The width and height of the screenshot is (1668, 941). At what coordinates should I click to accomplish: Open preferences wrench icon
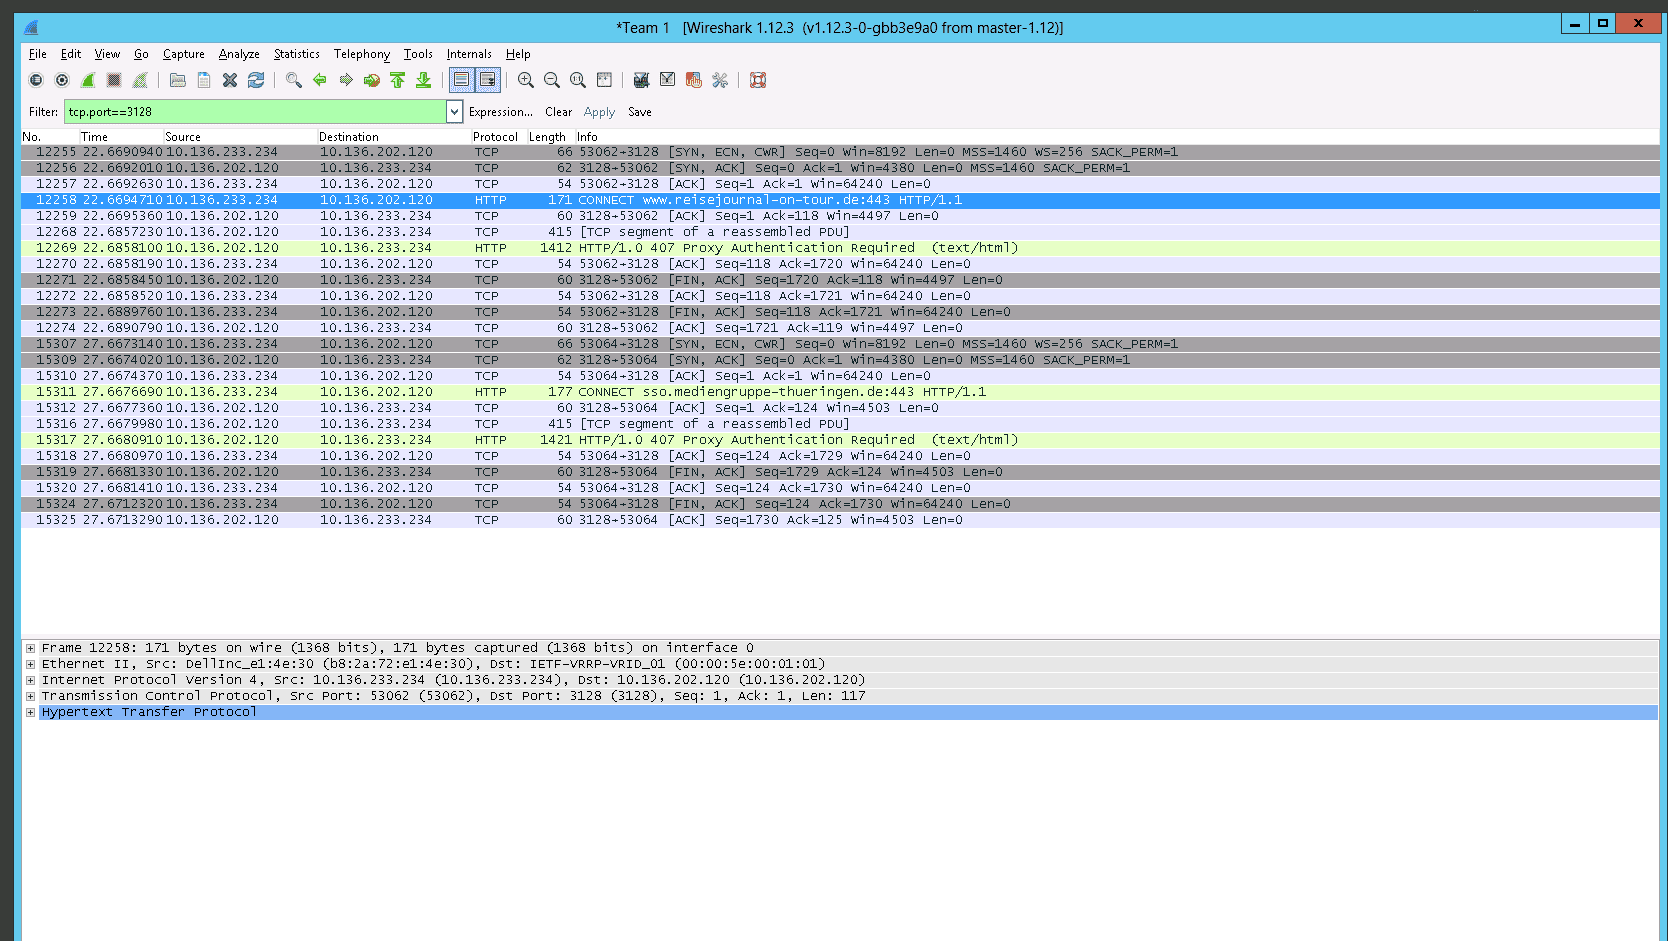[720, 80]
